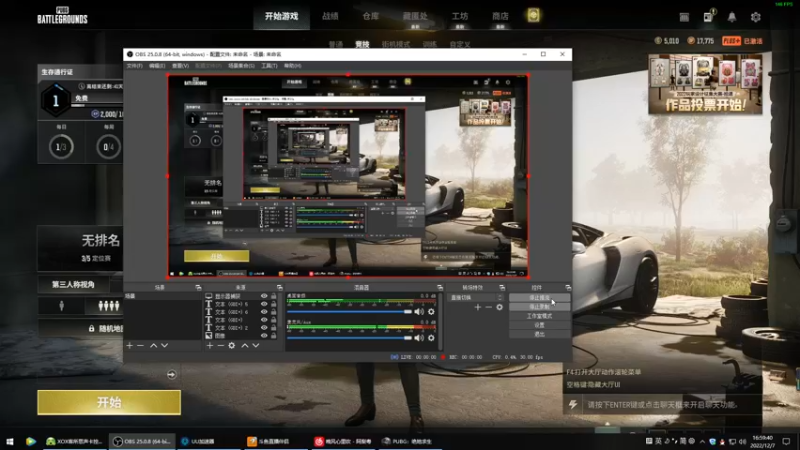The height and width of the screenshot is (450, 800).
Task: Open OBS View menu (查看)
Action: tap(180, 66)
